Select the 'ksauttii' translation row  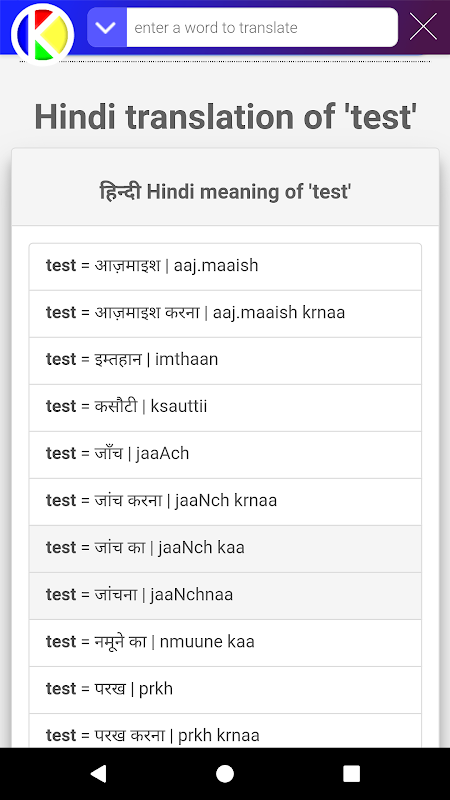pyautogui.click(x=225, y=408)
